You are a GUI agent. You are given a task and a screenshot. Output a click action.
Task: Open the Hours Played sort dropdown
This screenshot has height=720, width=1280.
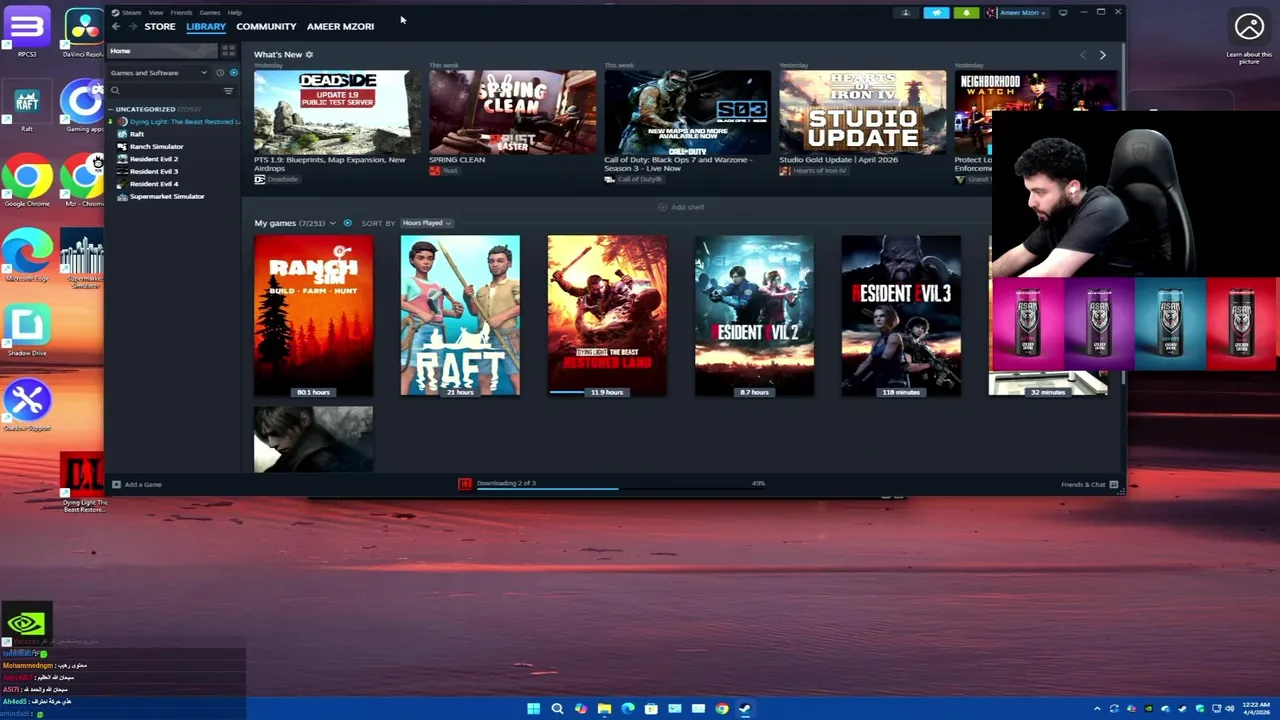427,223
